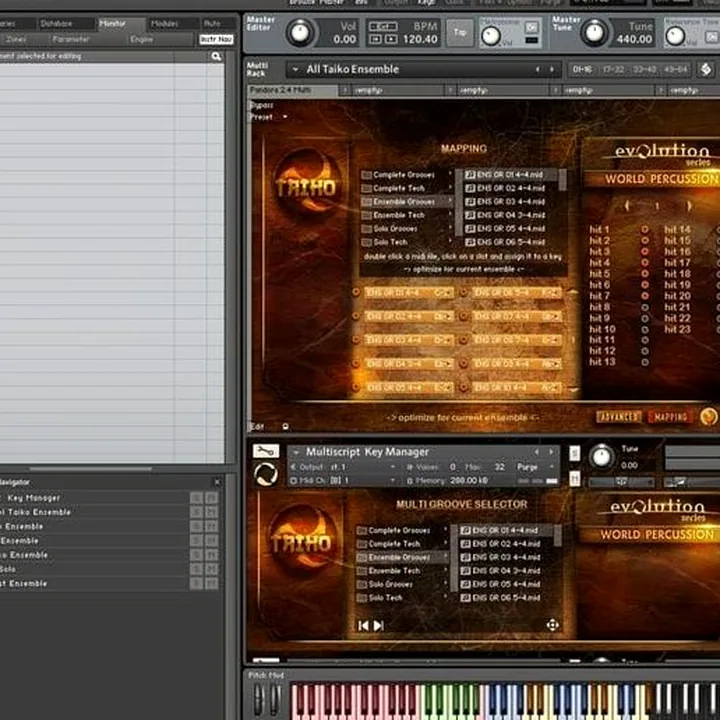Click the Instr Nav button
This screenshot has width=720, height=720.
(x=216, y=39)
